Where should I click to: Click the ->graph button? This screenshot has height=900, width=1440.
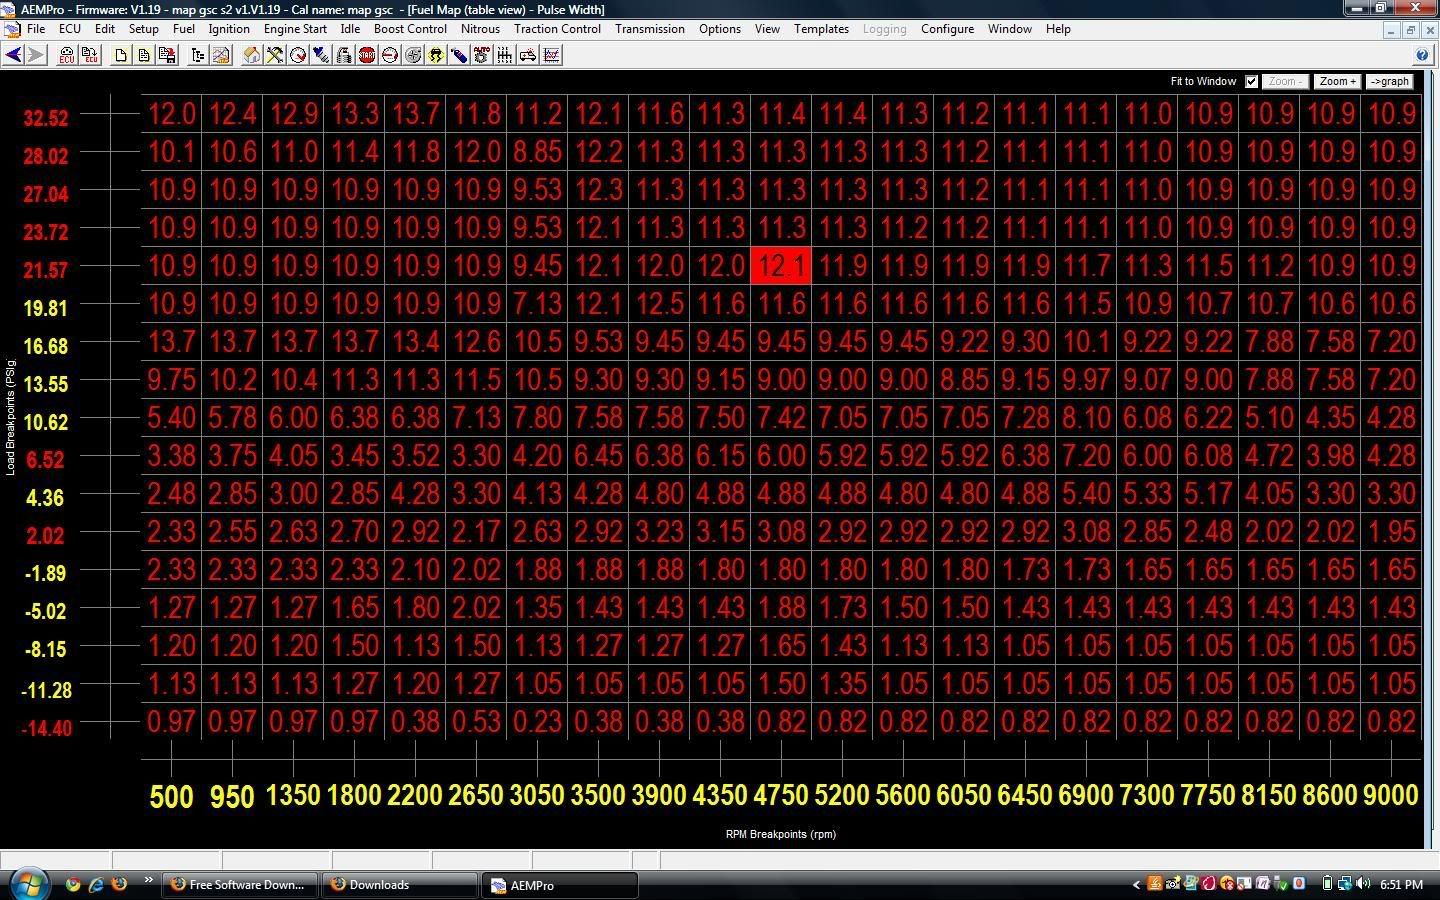pyautogui.click(x=1390, y=82)
